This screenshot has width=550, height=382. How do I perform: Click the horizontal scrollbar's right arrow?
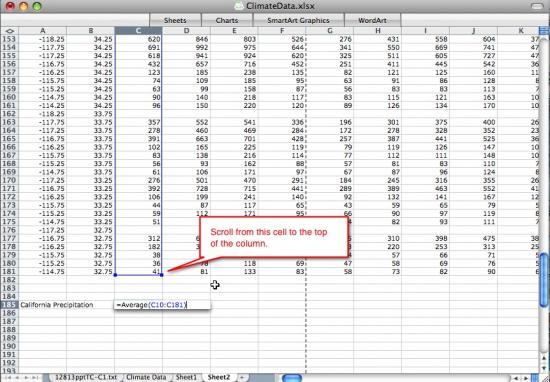coord(526,378)
